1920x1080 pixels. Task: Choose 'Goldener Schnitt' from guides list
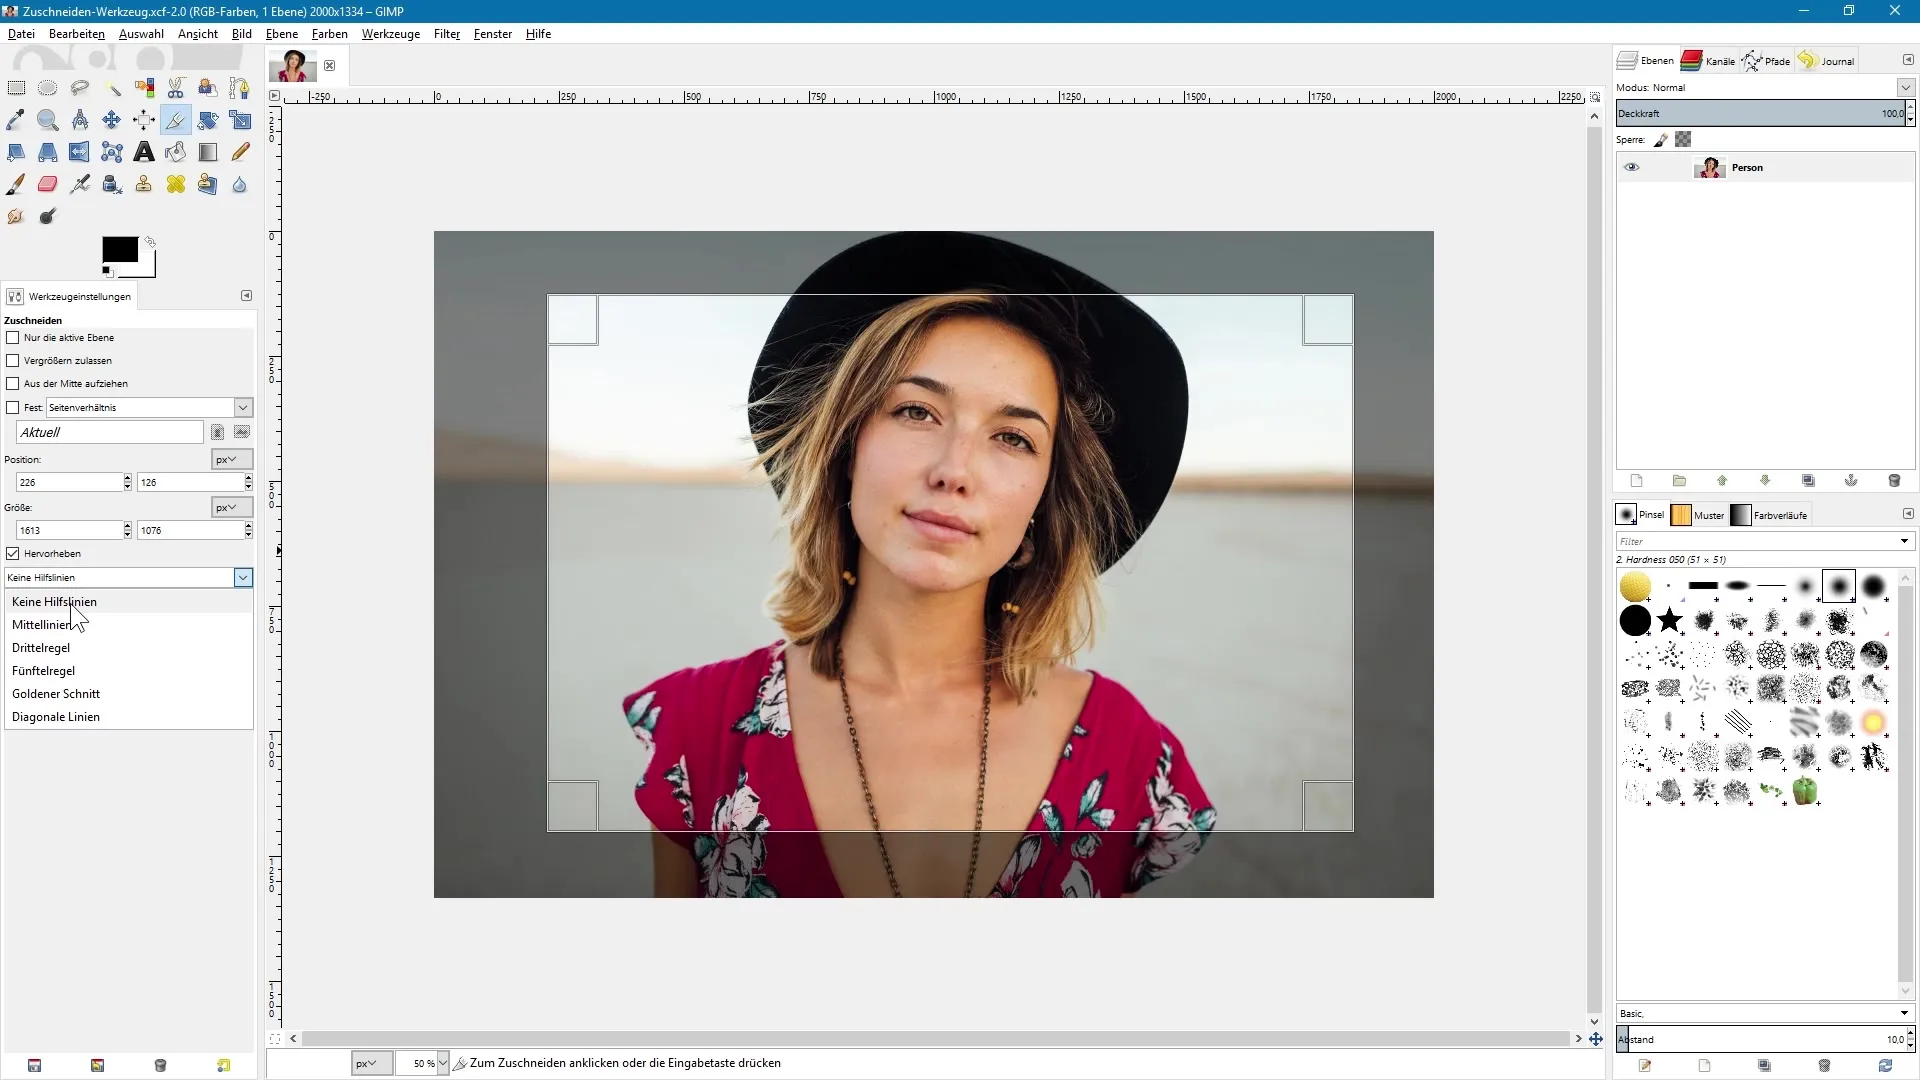56,694
